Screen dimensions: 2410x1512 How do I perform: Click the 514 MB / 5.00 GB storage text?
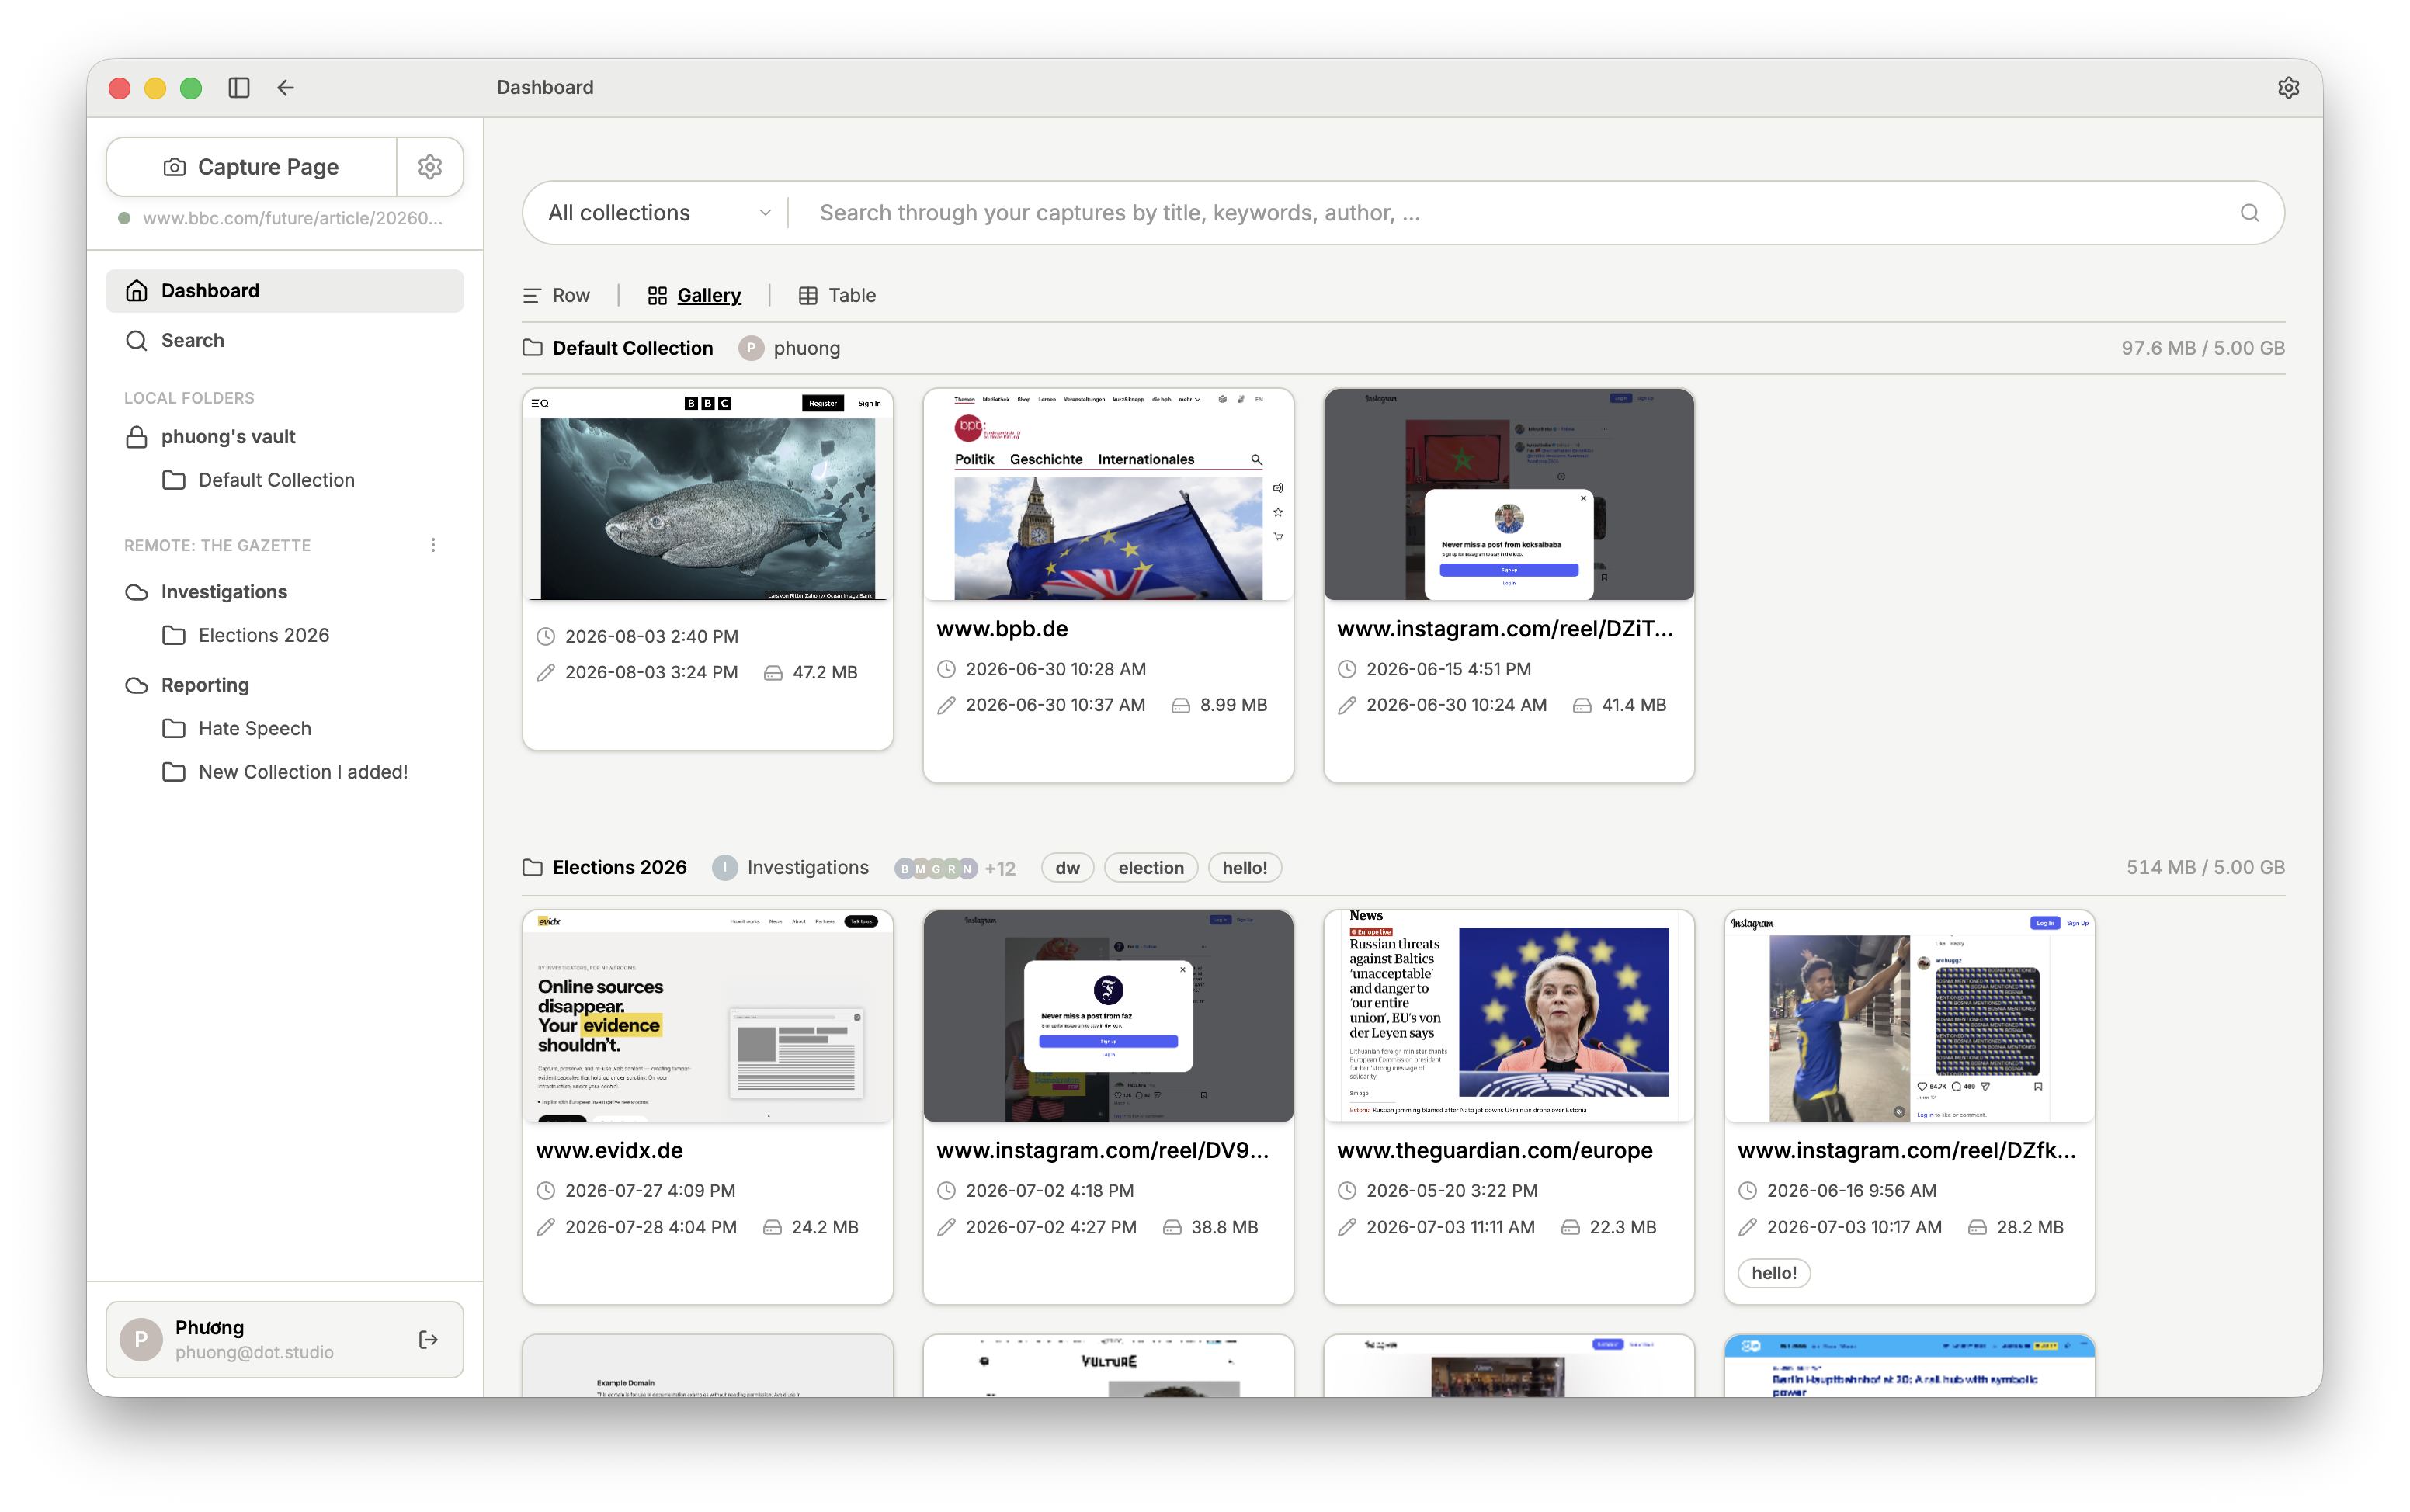coord(2205,868)
